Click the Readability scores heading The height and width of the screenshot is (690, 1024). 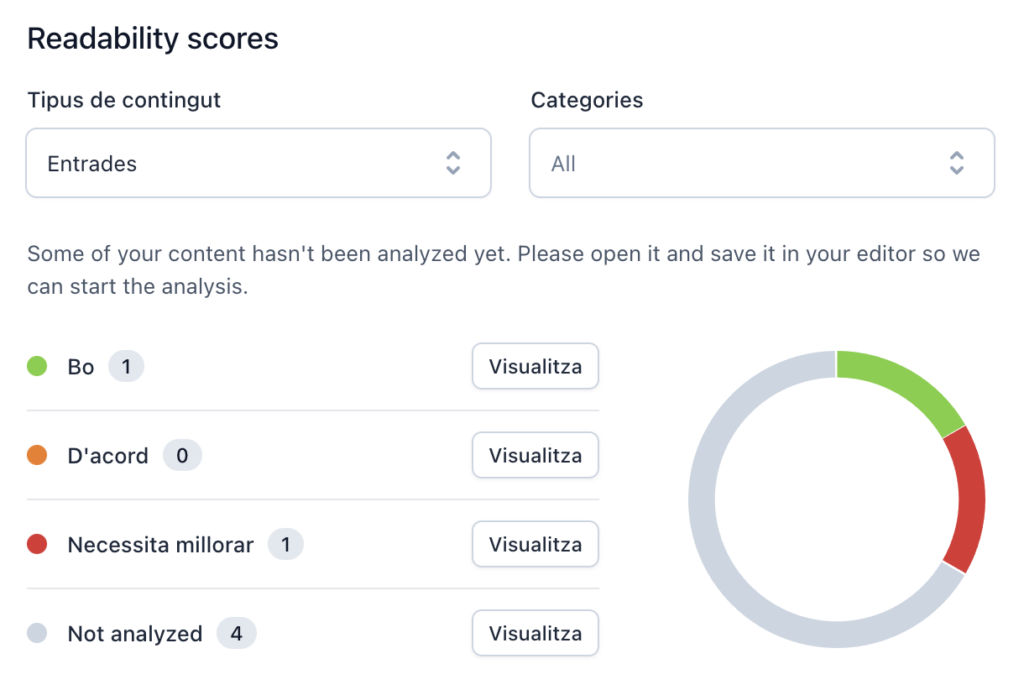coord(152,39)
